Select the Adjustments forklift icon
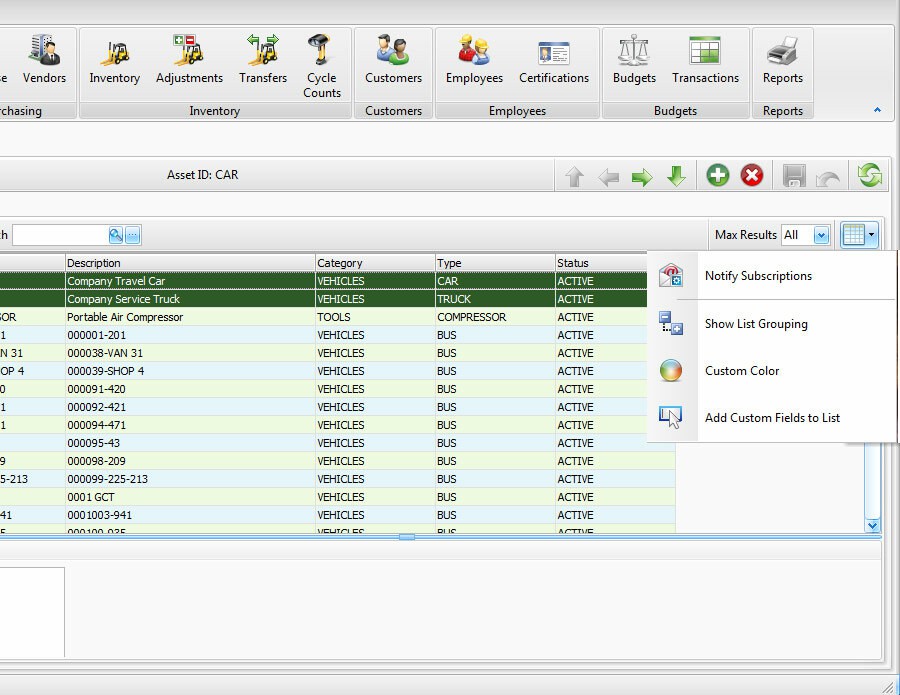 [x=188, y=60]
